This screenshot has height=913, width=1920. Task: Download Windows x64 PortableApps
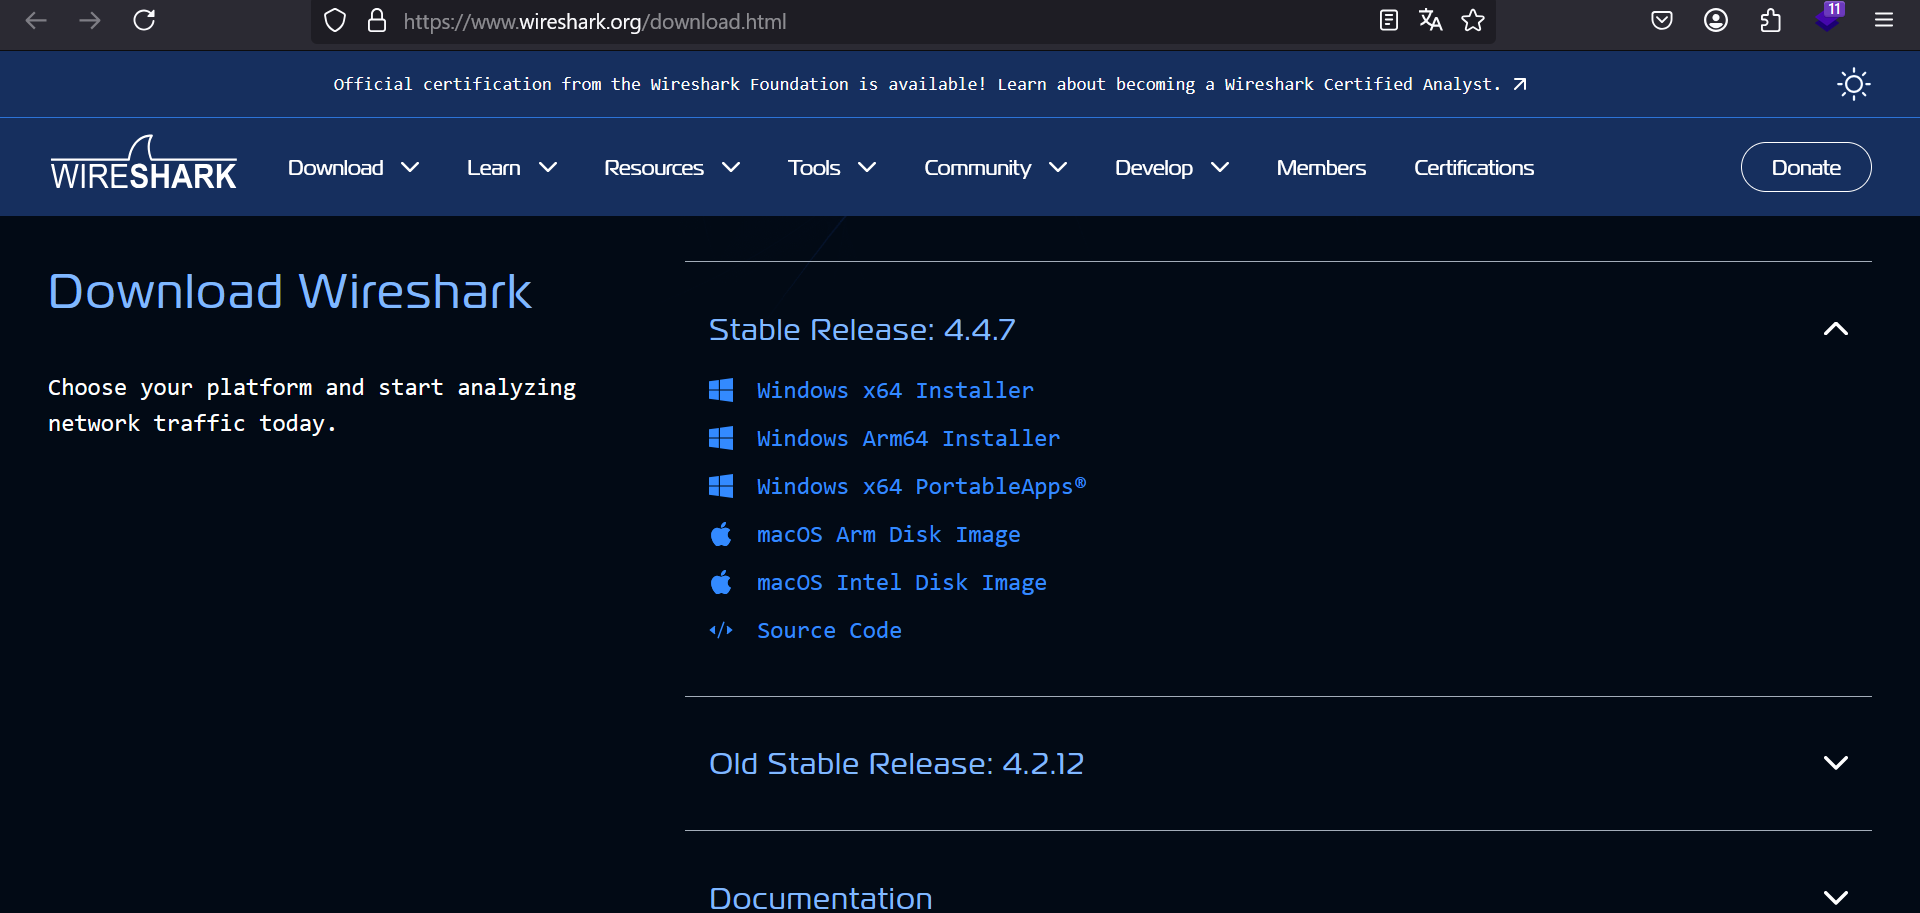pos(921,486)
